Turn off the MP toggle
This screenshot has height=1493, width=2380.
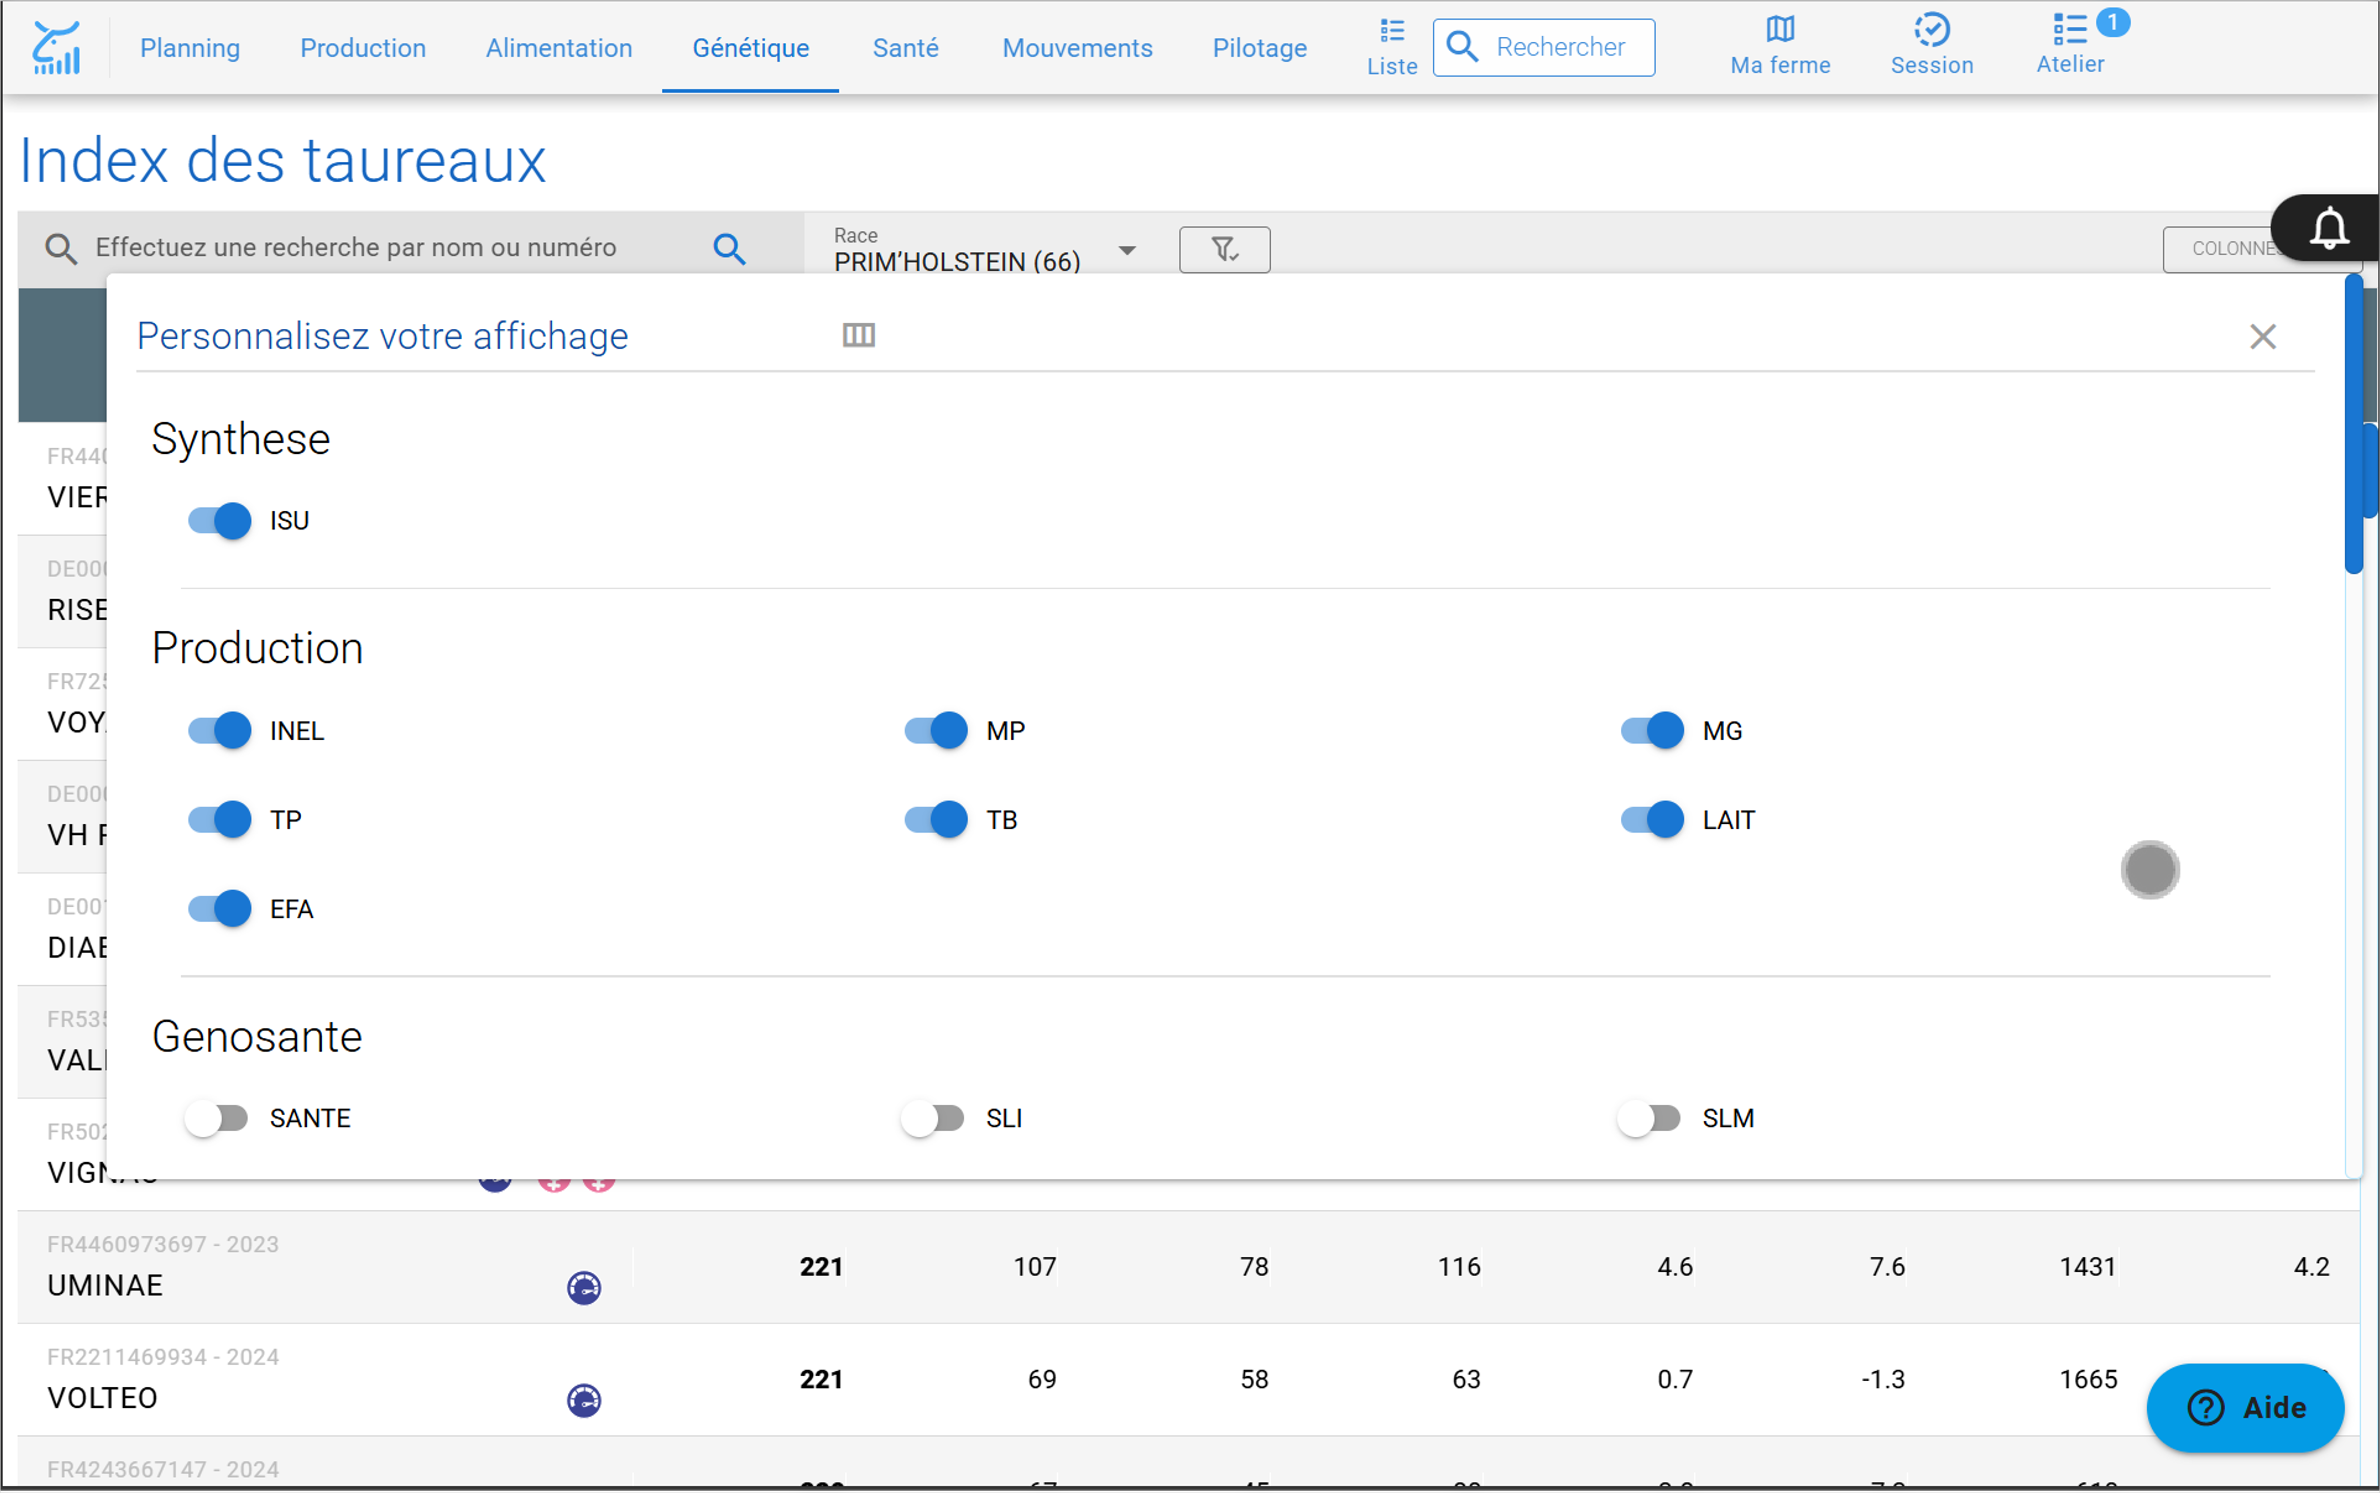click(936, 731)
